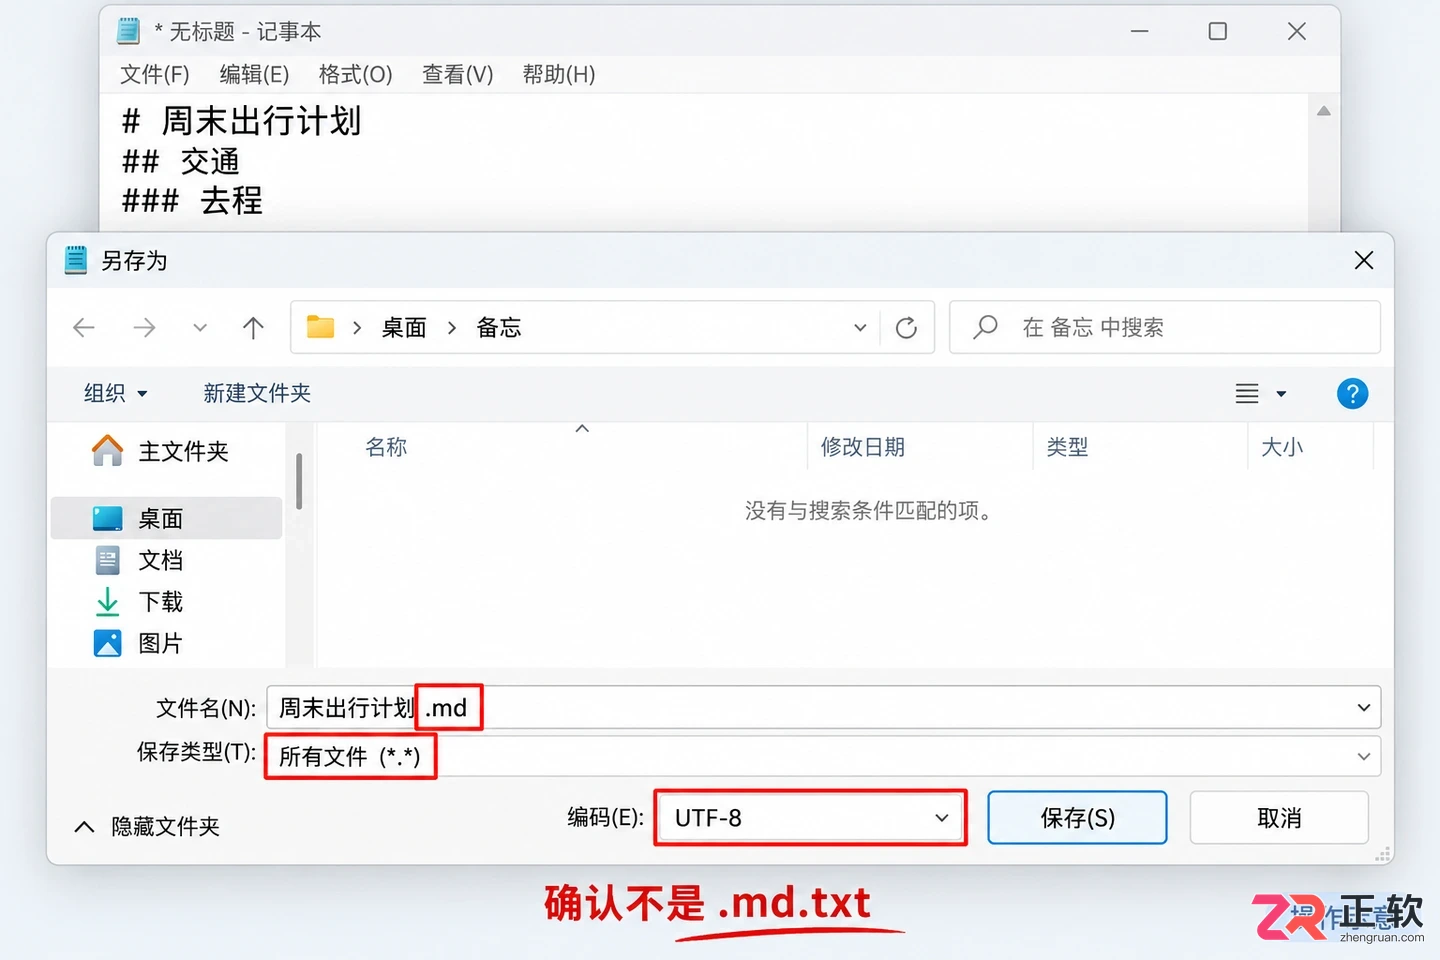Screen dimensions: 1440x960
Task: Click Notepad scrollbar up arrow
Action: 1323,111
